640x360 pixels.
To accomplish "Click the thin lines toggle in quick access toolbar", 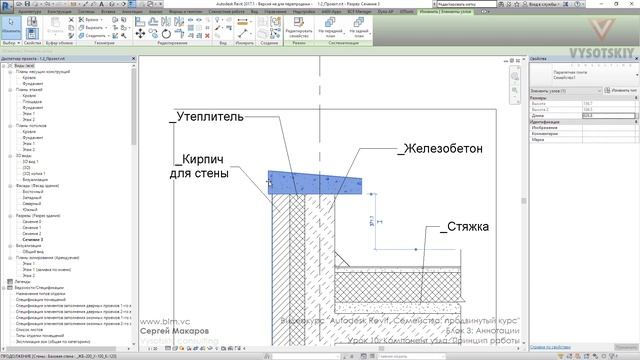I will (x=132, y=4).
